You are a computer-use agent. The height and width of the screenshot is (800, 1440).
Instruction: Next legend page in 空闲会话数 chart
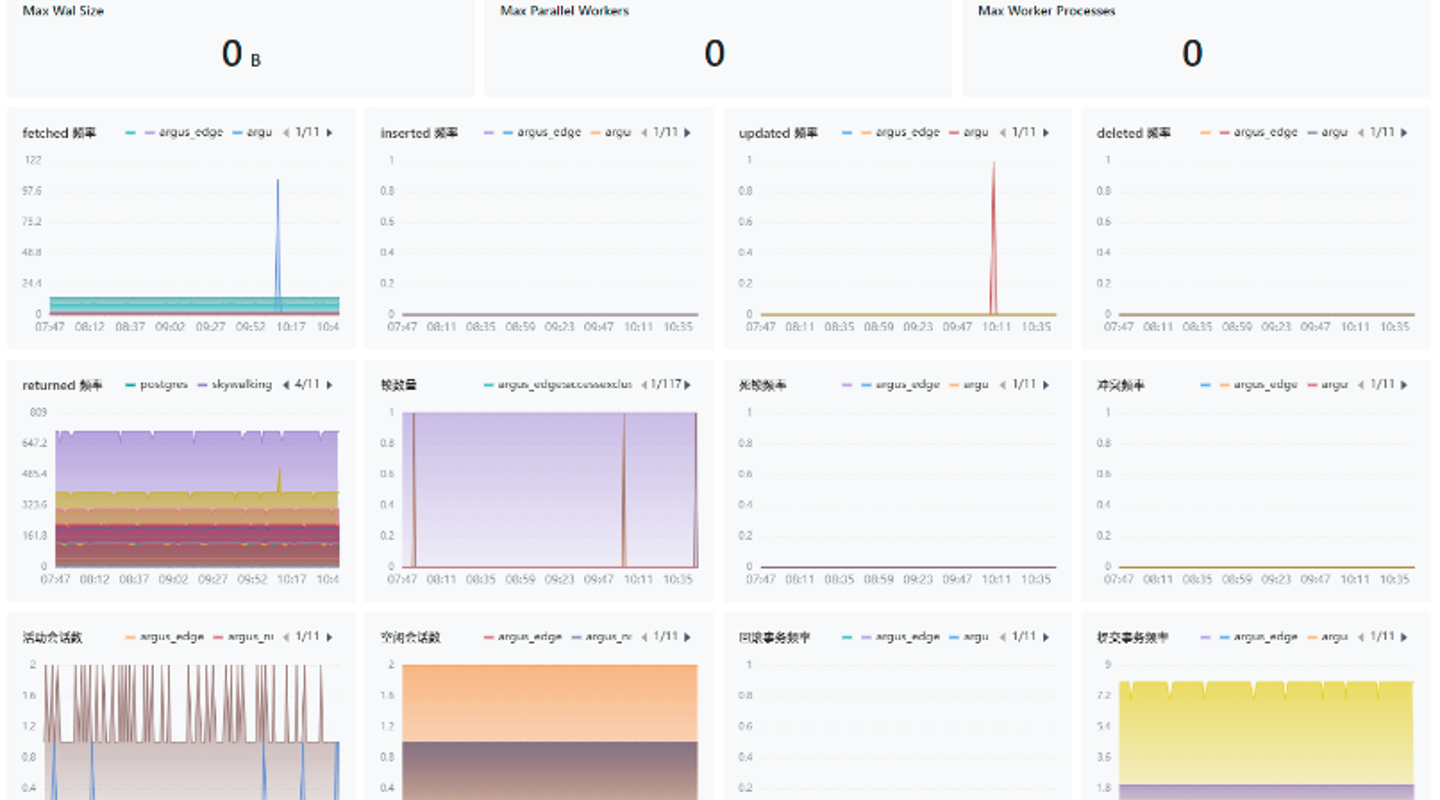[x=688, y=637]
